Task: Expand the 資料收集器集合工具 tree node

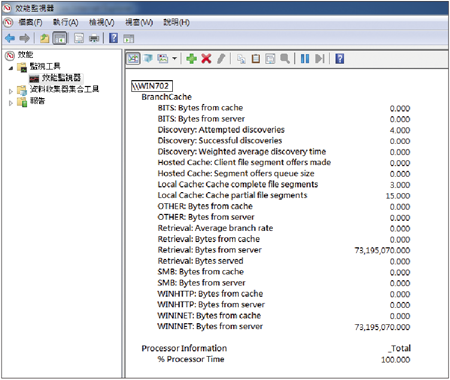Action: [11, 91]
